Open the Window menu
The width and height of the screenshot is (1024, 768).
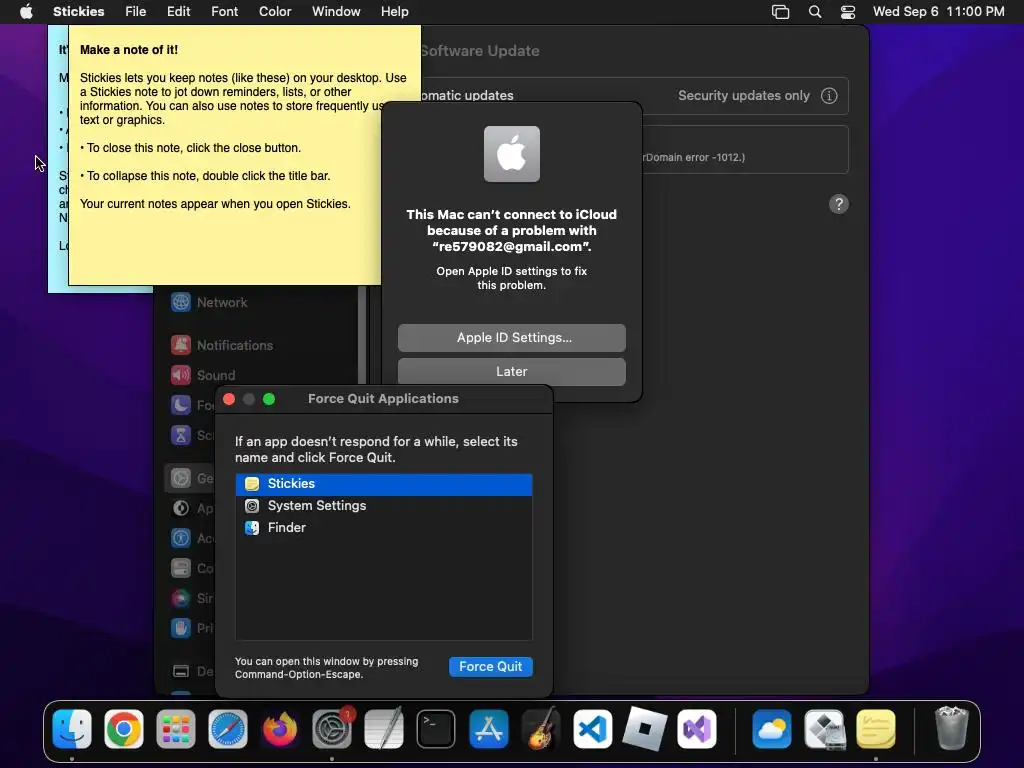336,11
